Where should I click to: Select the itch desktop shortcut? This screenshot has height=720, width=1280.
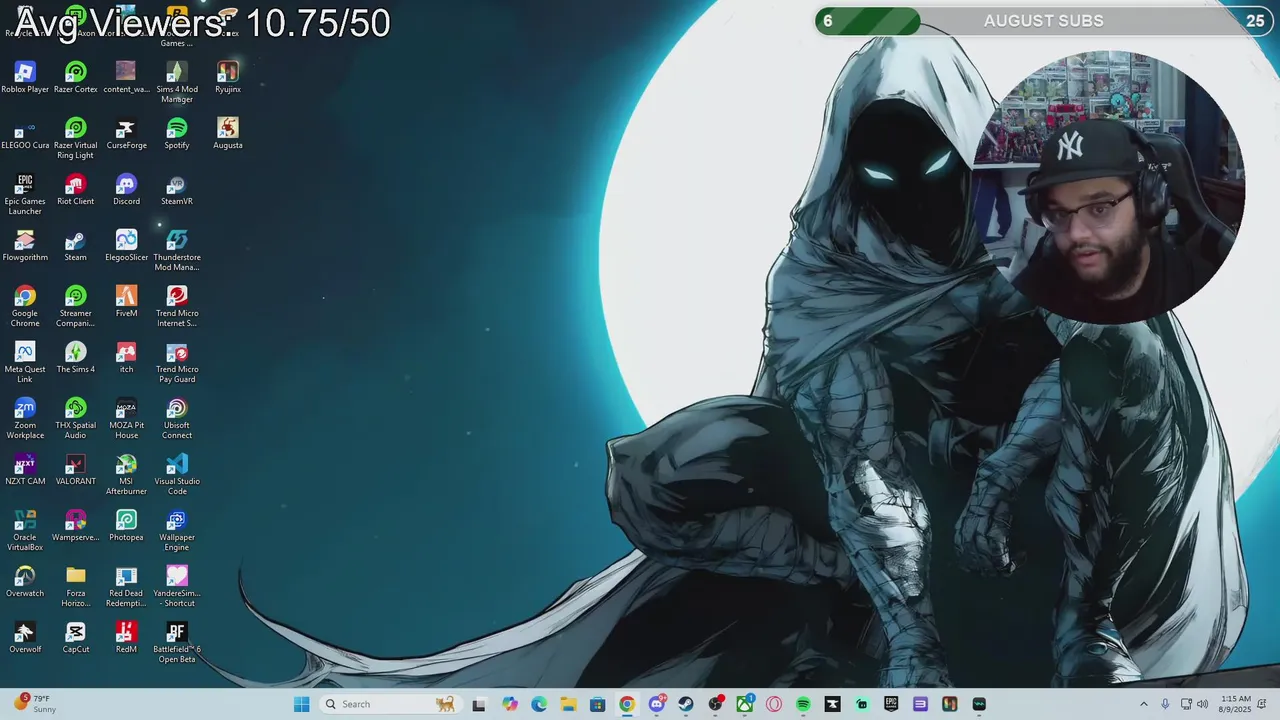126,358
